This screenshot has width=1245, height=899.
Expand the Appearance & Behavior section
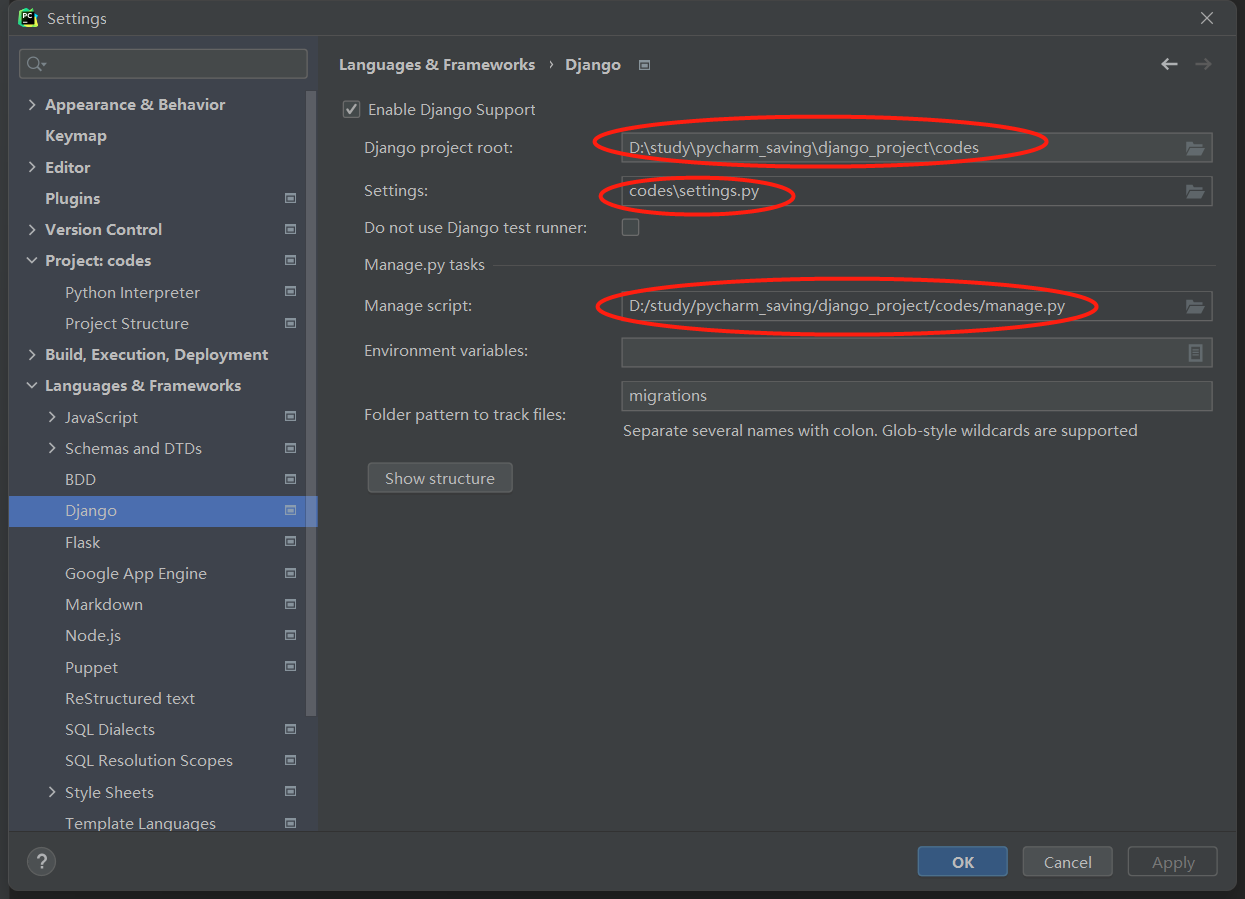click(32, 104)
